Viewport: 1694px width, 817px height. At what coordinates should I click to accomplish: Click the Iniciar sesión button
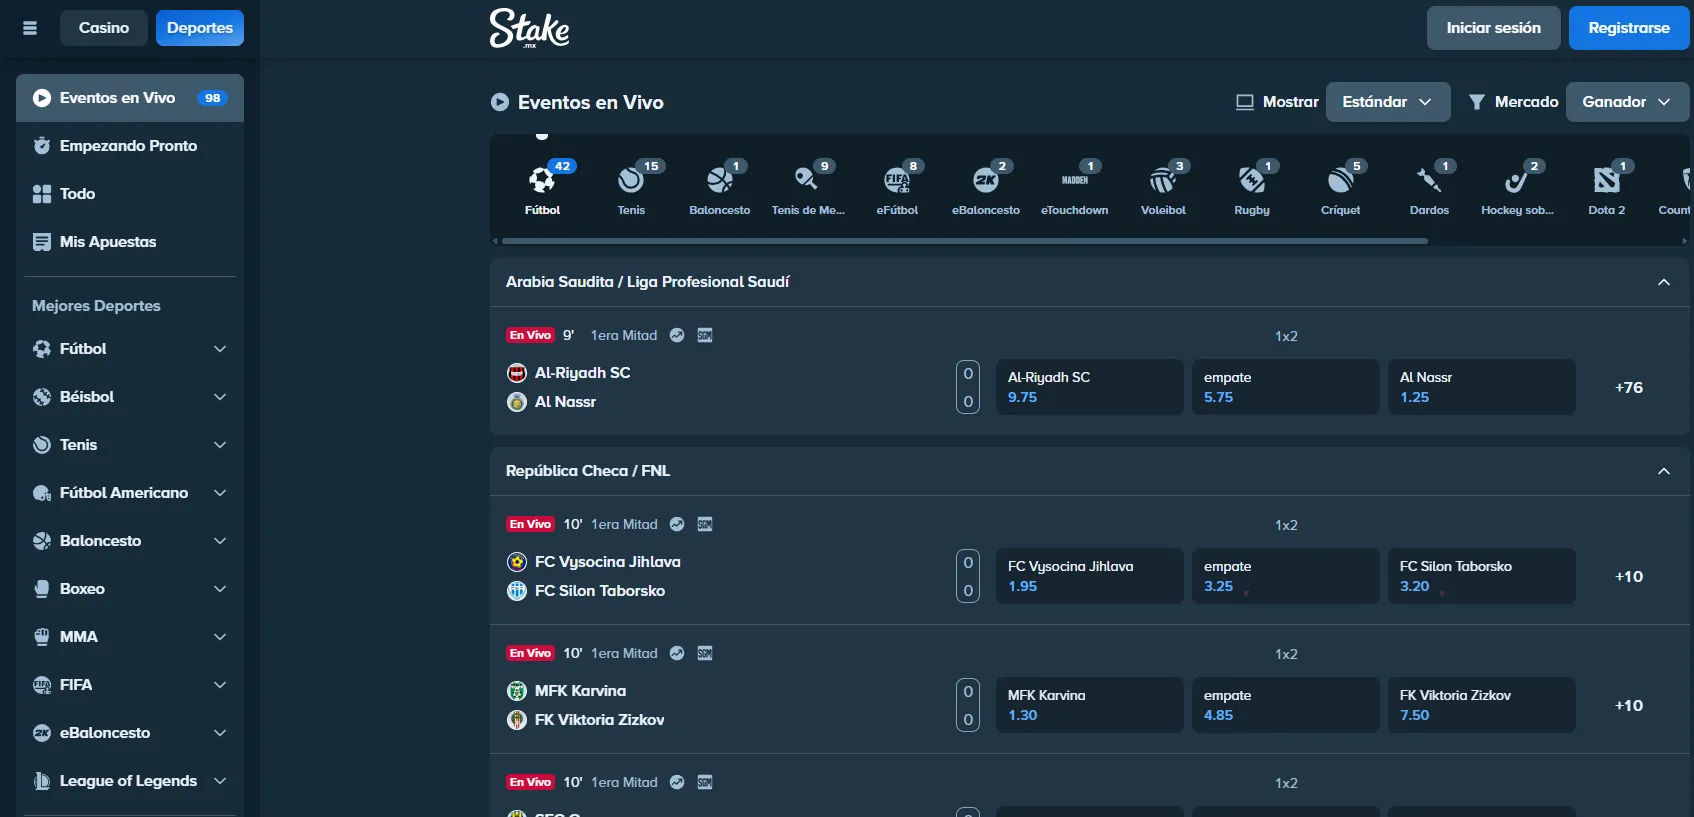1494,28
